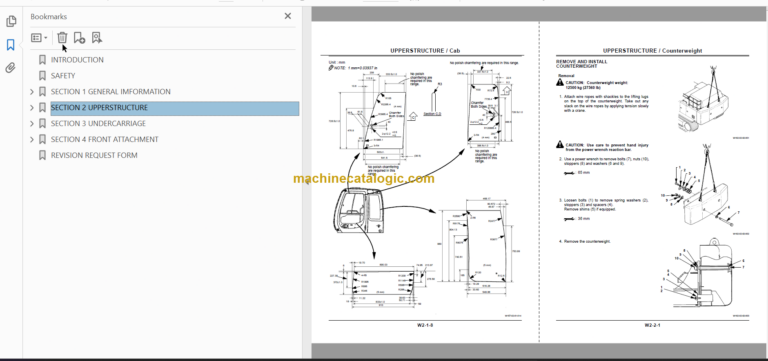
Task: Click the bookmark icon beside SAFETY
Action: (x=43, y=76)
